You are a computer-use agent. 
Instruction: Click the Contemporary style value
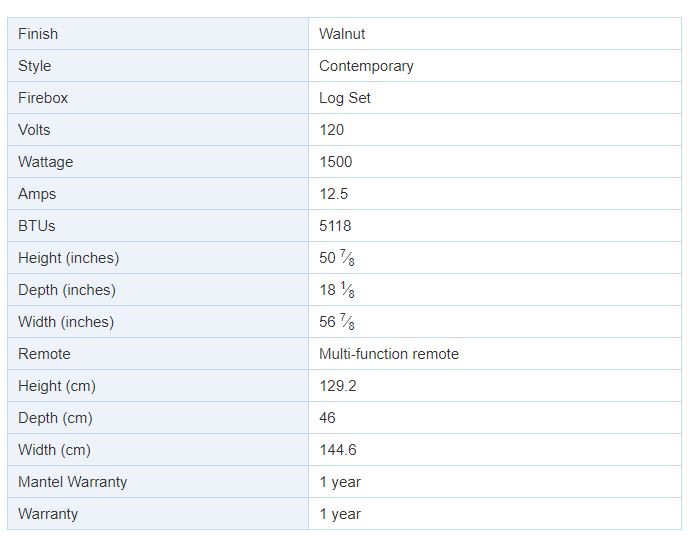[x=366, y=66]
